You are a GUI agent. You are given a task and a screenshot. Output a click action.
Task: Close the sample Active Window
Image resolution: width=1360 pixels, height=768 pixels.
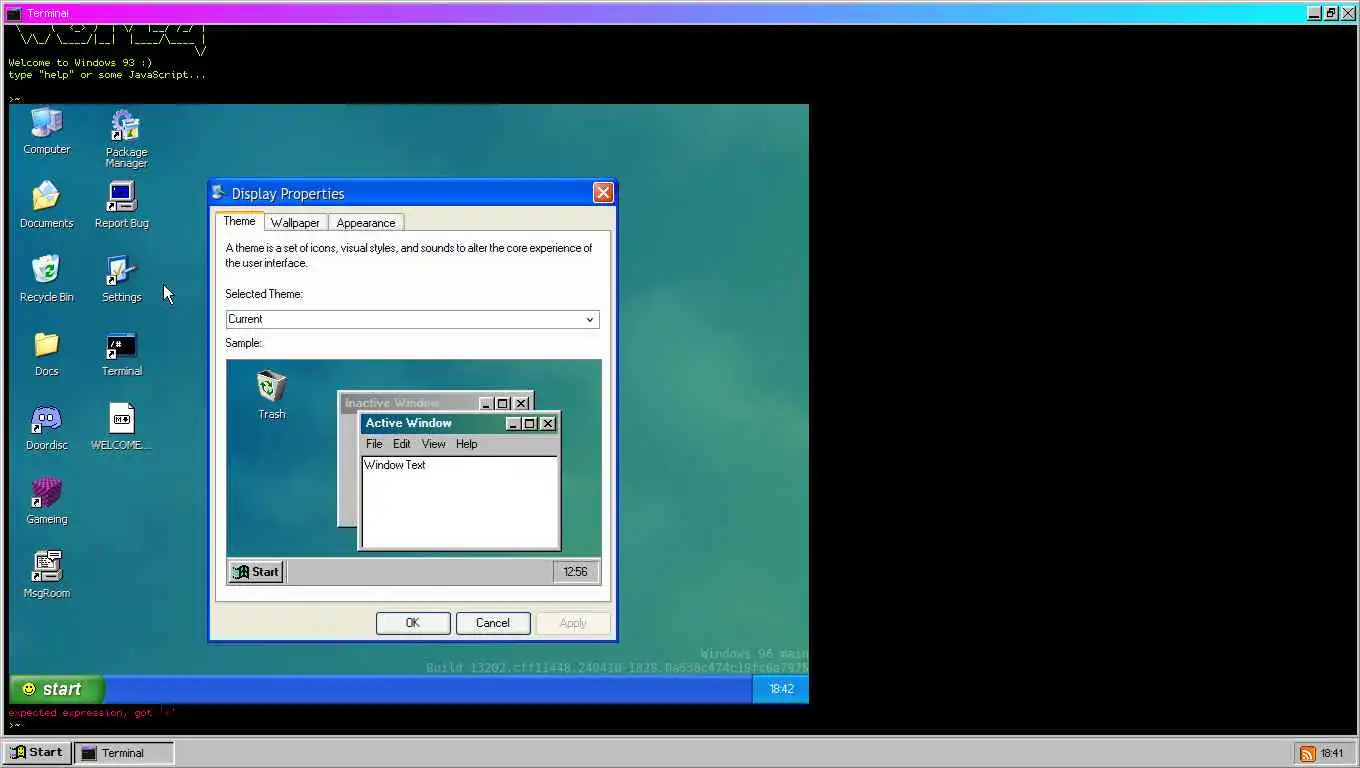pos(547,424)
